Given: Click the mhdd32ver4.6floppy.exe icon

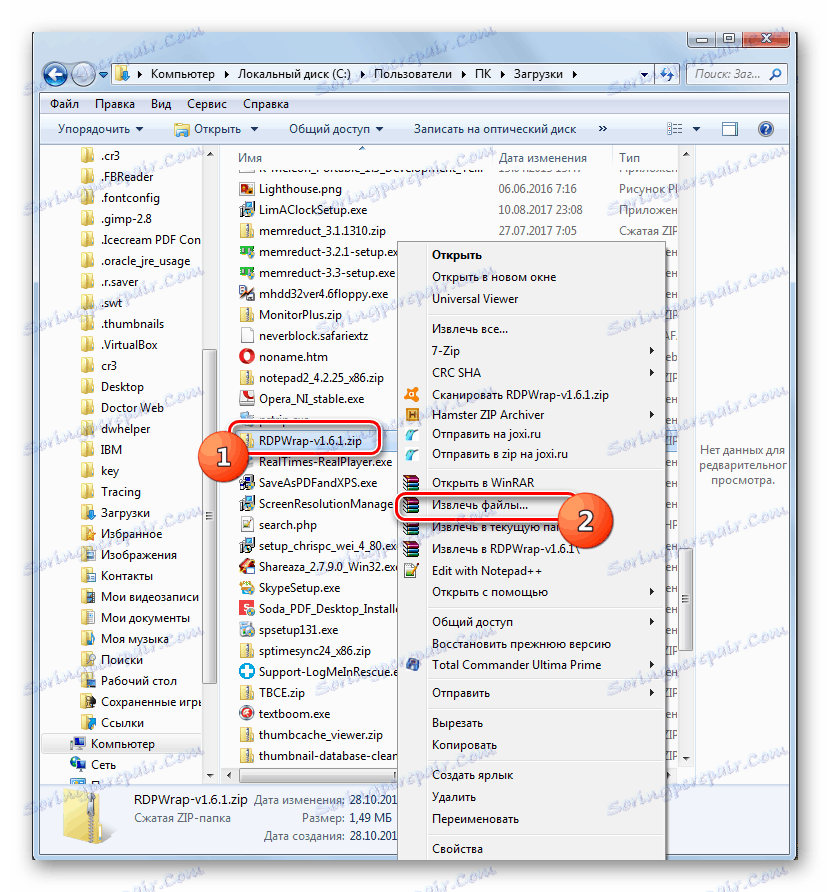Looking at the screenshot, I should click(246, 294).
